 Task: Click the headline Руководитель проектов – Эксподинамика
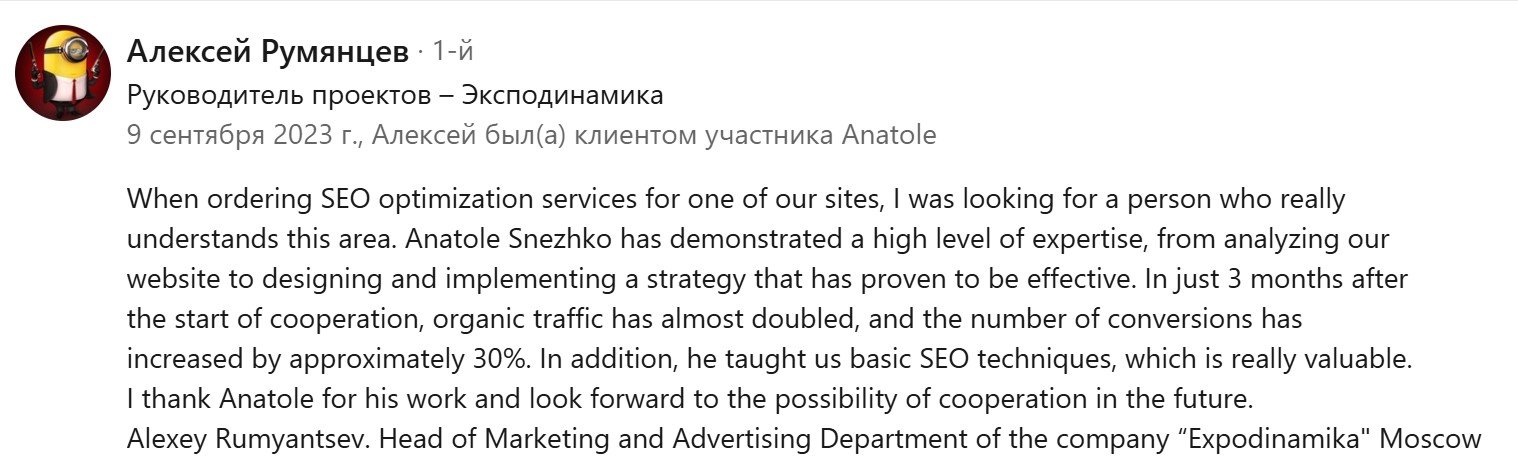pos(395,96)
